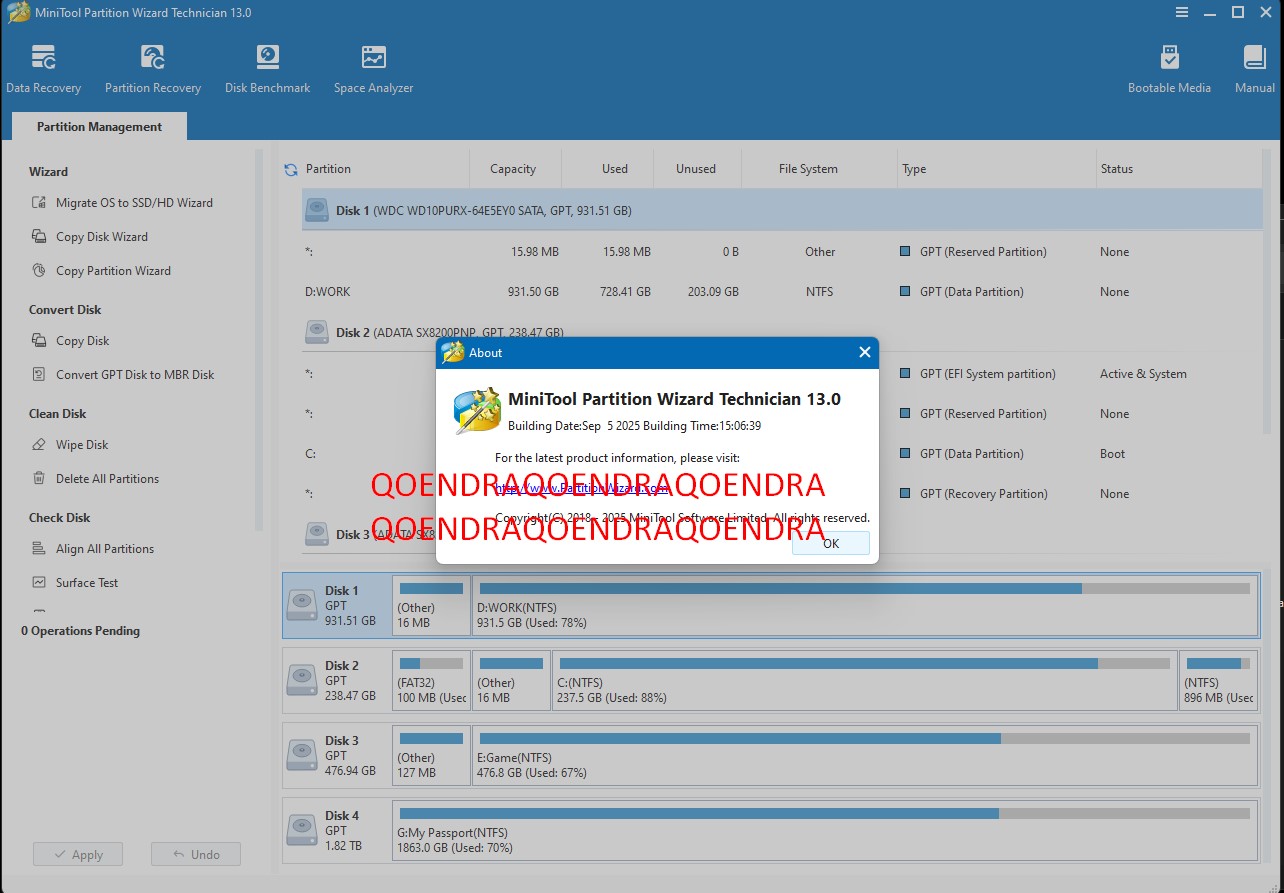Dismiss the About dialog with OK
1284x893 pixels.
coord(830,543)
